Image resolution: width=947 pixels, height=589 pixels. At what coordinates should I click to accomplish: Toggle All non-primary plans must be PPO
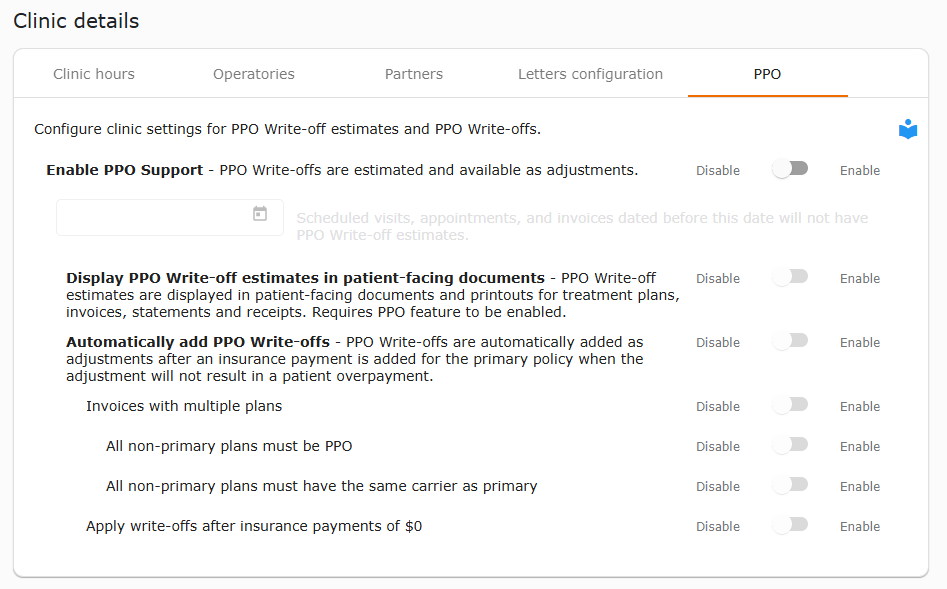tap(790, 445)
